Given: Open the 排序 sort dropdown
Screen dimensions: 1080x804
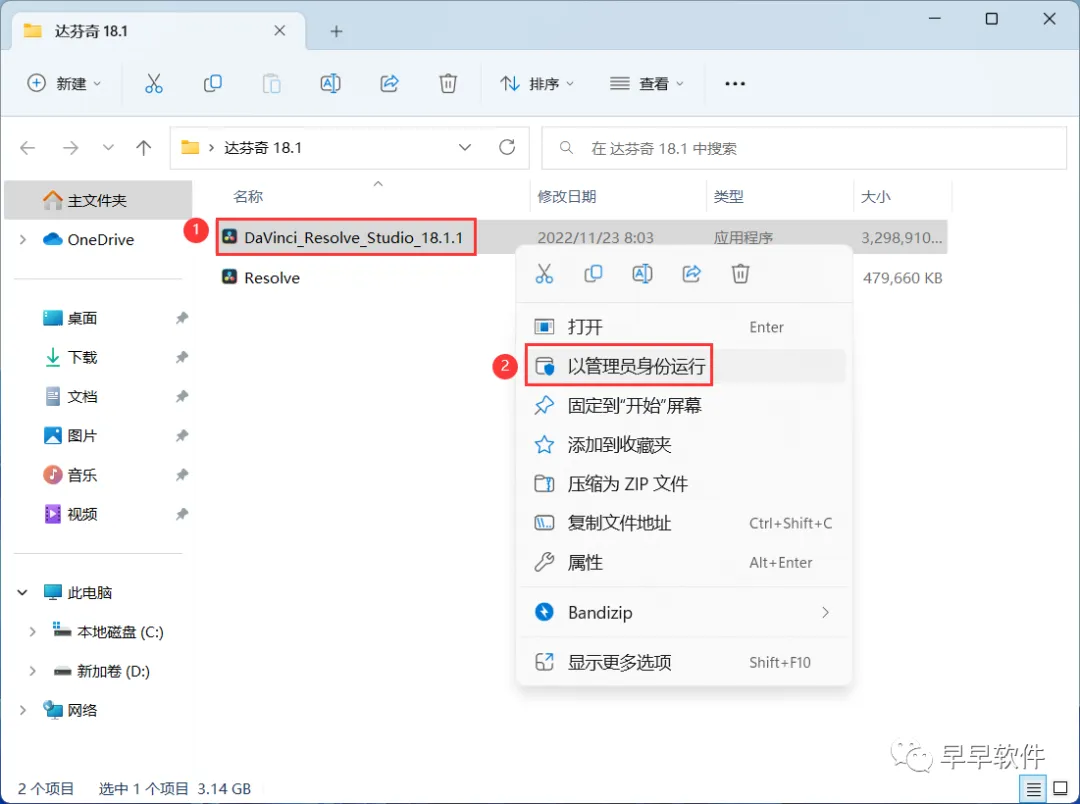Looking at the screenshot, I should tap(537, 83).
